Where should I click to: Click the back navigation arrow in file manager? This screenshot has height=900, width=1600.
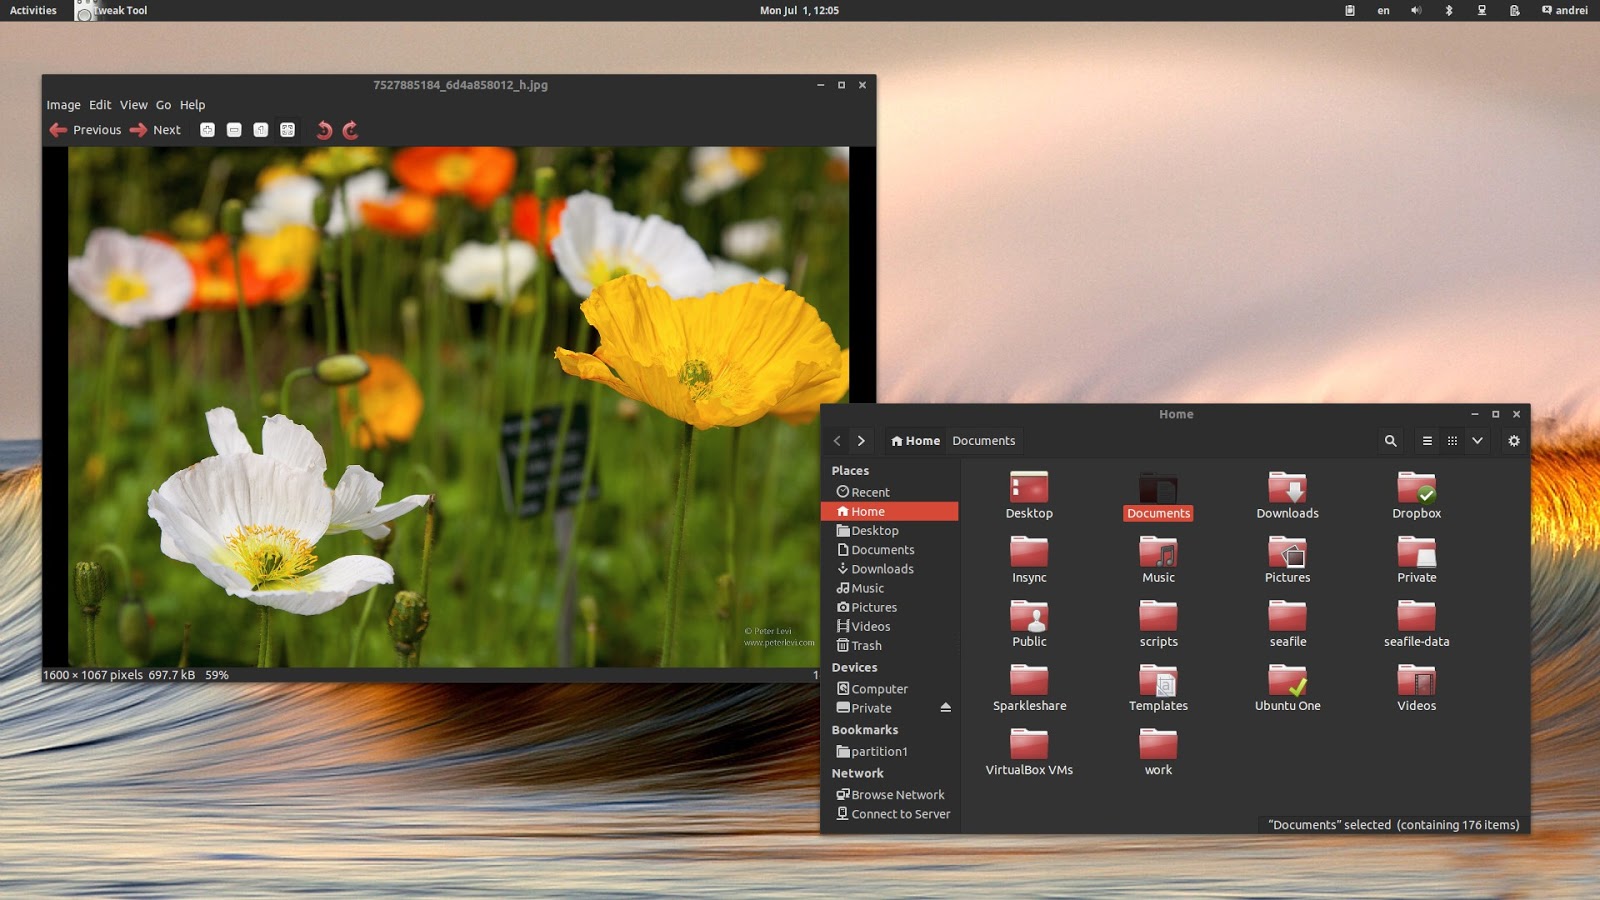tap(837, 440)
